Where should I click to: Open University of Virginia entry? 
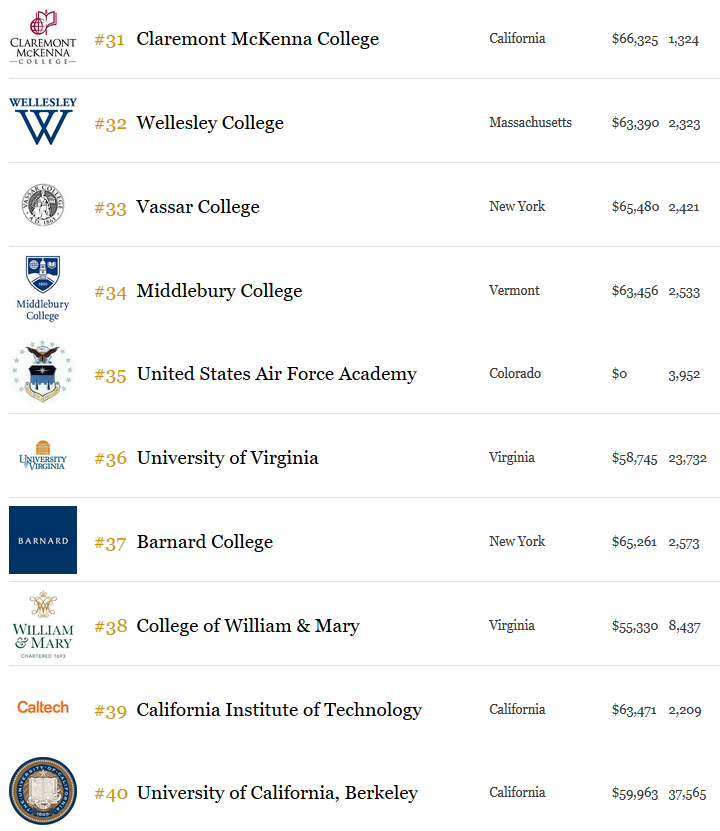[x=228, y=457]
